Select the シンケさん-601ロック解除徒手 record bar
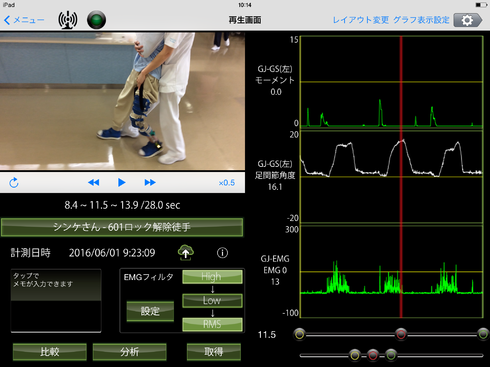490x367 pixels. pos(122,227)
